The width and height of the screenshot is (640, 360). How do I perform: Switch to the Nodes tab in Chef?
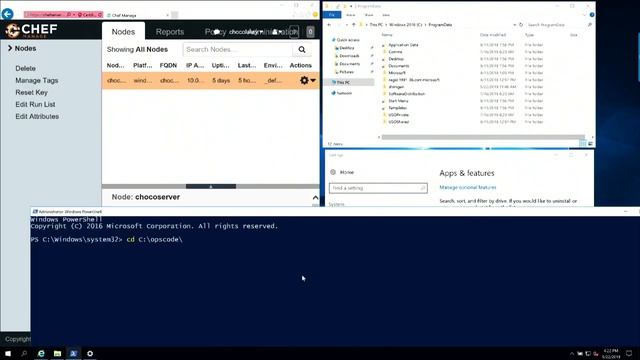(123, 31)
